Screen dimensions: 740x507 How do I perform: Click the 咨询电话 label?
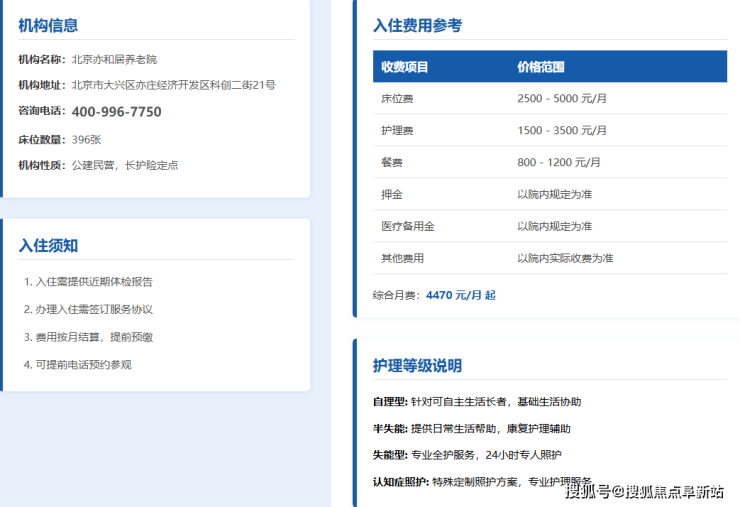pos(42,111)
